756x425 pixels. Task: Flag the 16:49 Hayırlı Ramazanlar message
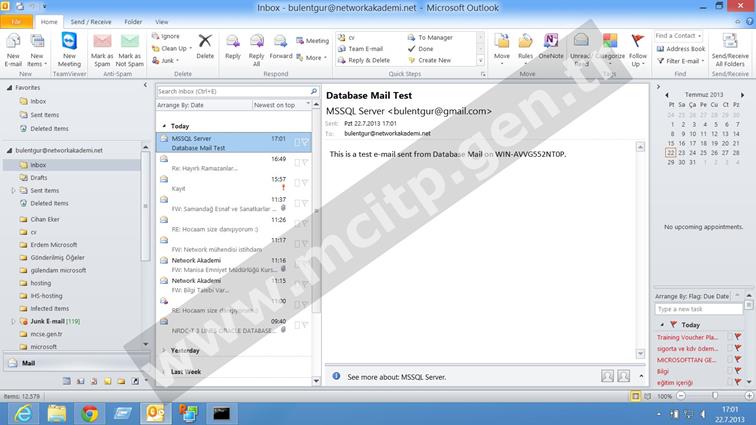(305, 163)
